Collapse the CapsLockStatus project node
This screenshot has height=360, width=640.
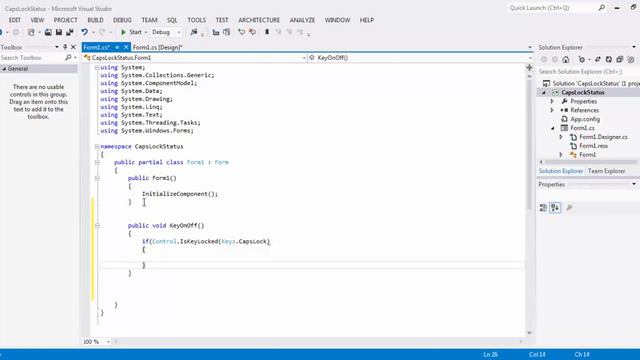coord(544,93)
